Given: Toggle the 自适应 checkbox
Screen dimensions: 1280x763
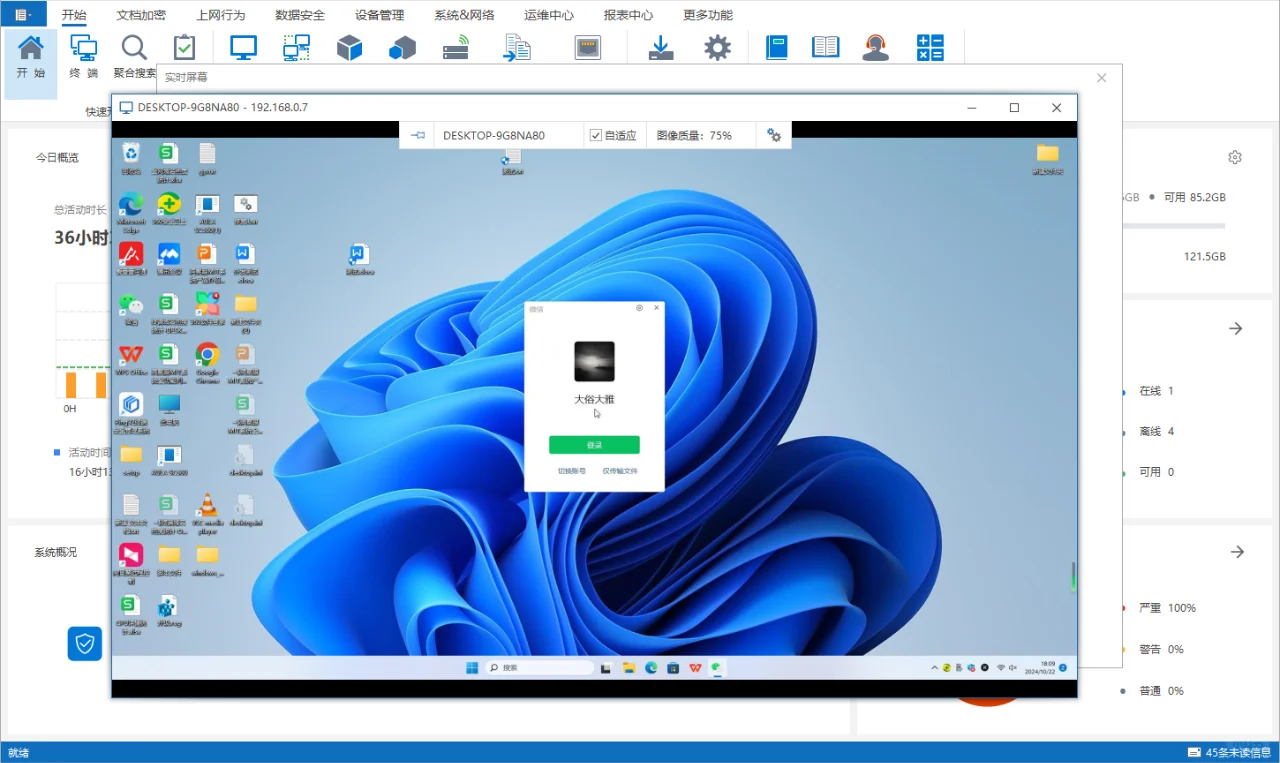Looking at the screenshot, I should tap(596, 135).
